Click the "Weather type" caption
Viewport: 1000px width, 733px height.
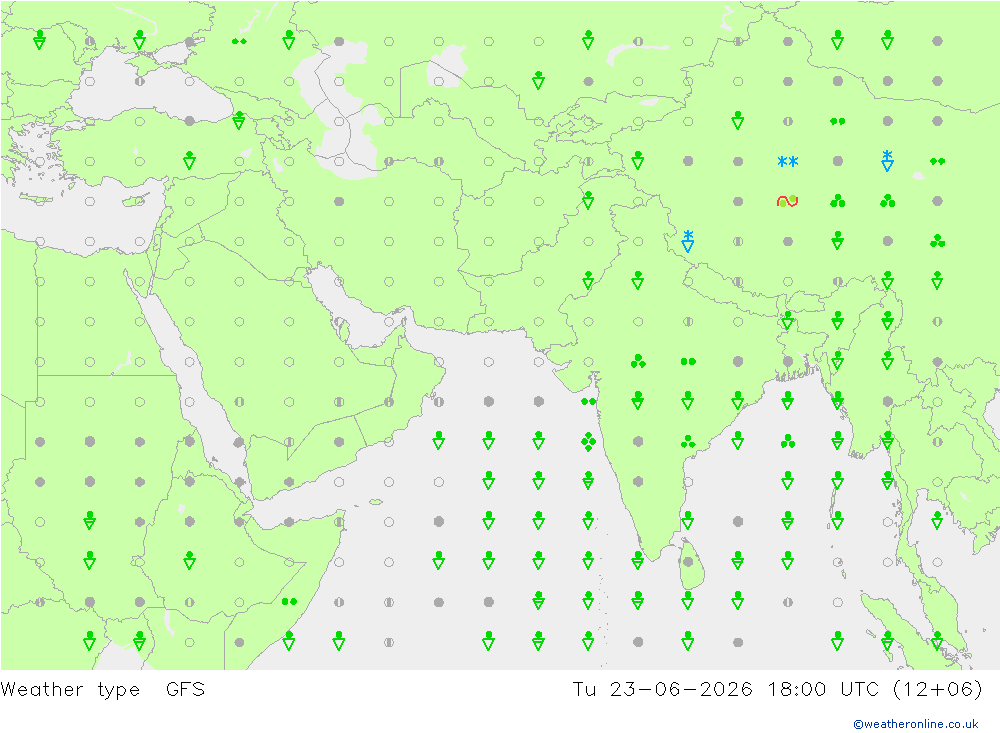coord(70,690)
